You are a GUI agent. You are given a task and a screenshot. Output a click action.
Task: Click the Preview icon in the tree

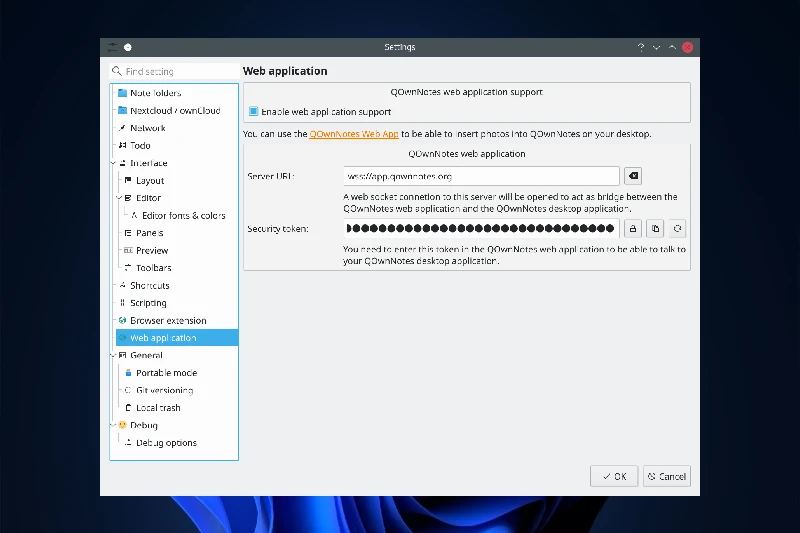pyautogui.click(x=128, y=250)
